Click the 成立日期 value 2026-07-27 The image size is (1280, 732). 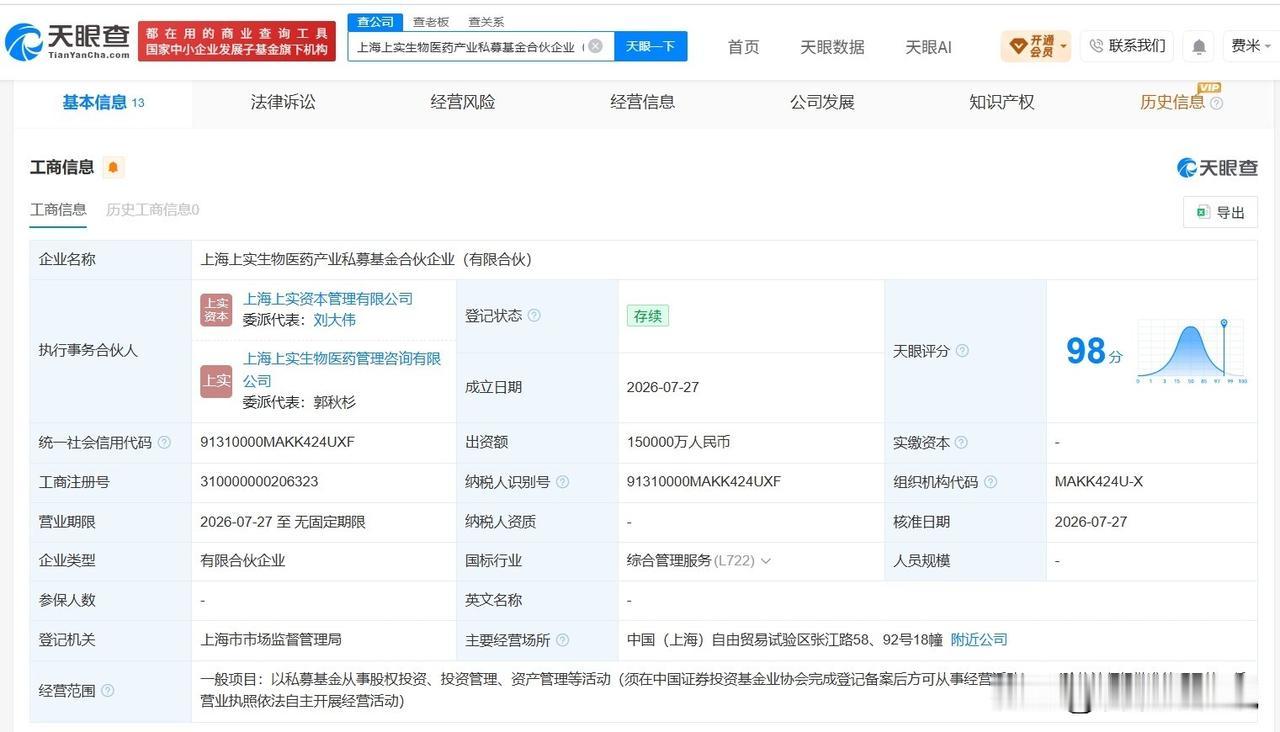coord(663,387)
